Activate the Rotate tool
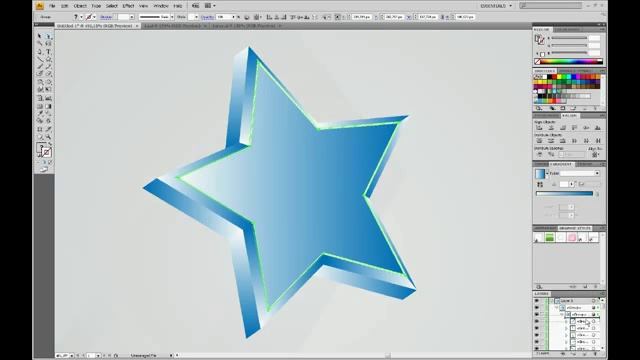This screenshot has height=360, width=640. [40, 82]
